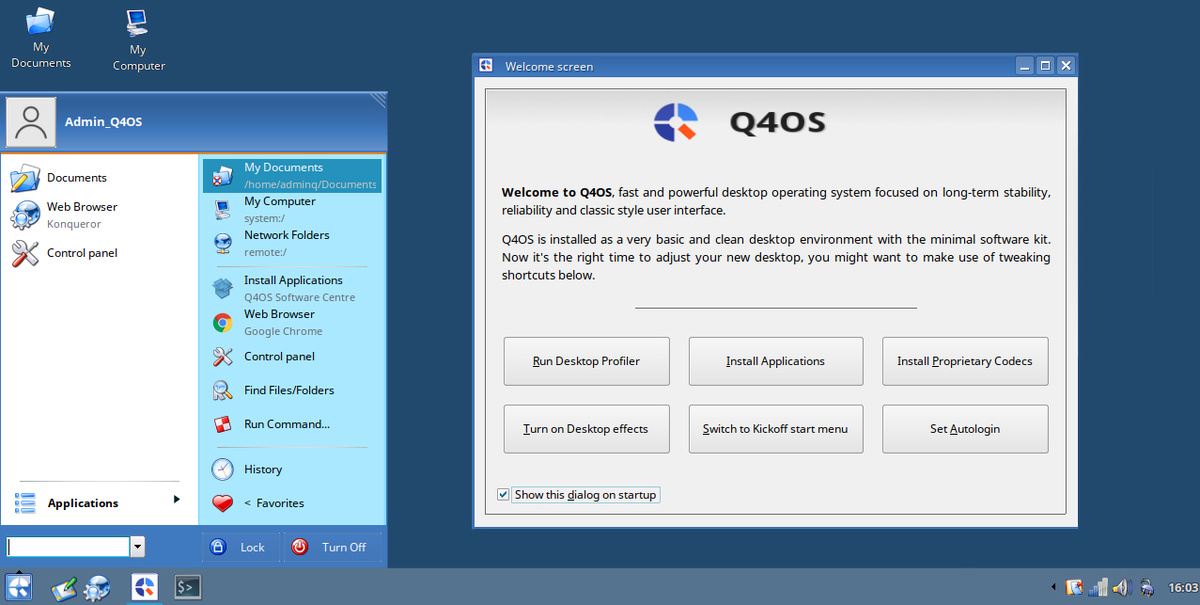Maximize the Welcome screen window
The image size is (1200, 605).
(1045, 66)
